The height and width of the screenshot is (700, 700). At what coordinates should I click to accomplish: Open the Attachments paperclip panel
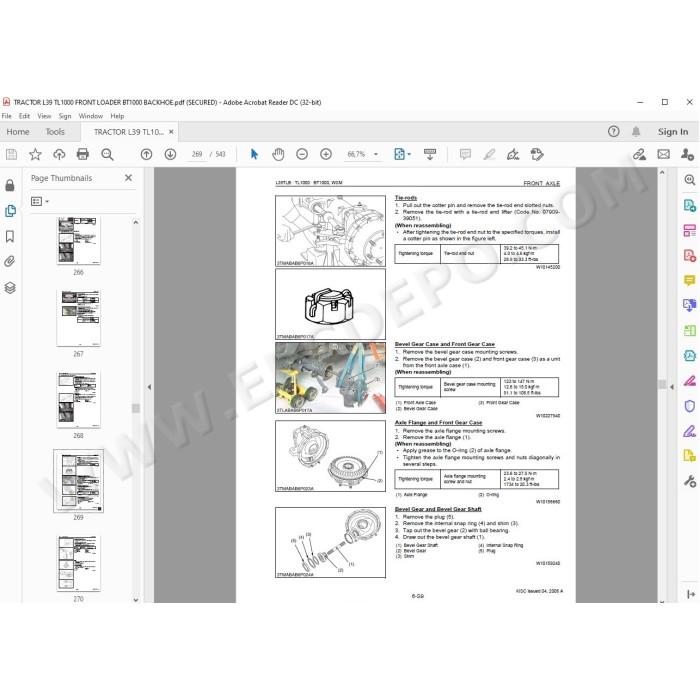coord(10,262)
